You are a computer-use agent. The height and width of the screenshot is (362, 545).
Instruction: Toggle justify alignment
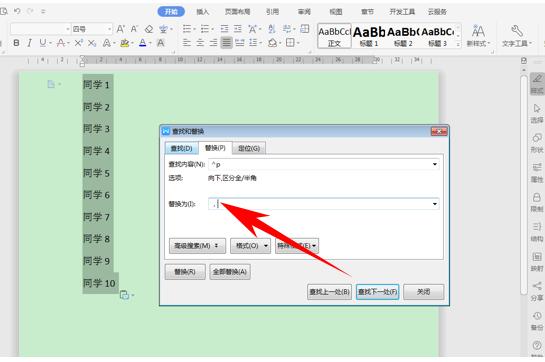pyautogui.click(x=226, y=43)
